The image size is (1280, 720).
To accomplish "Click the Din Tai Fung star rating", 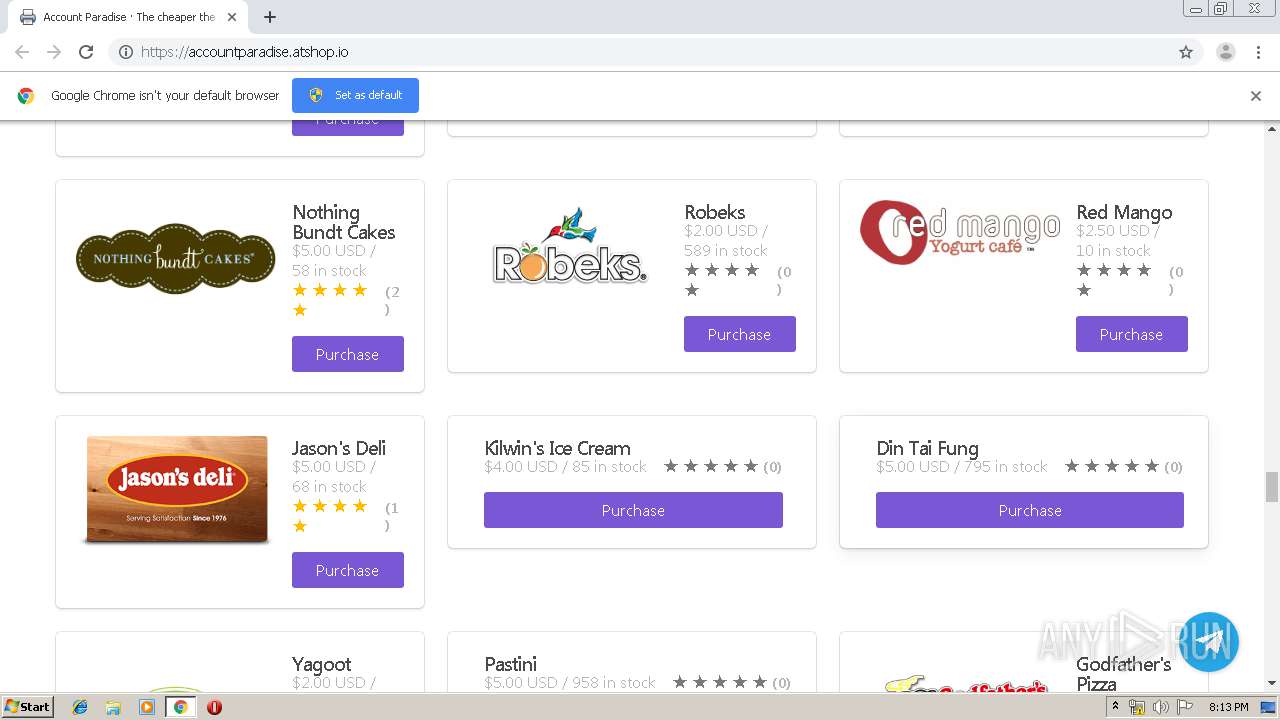I will tap(1112, 467).
